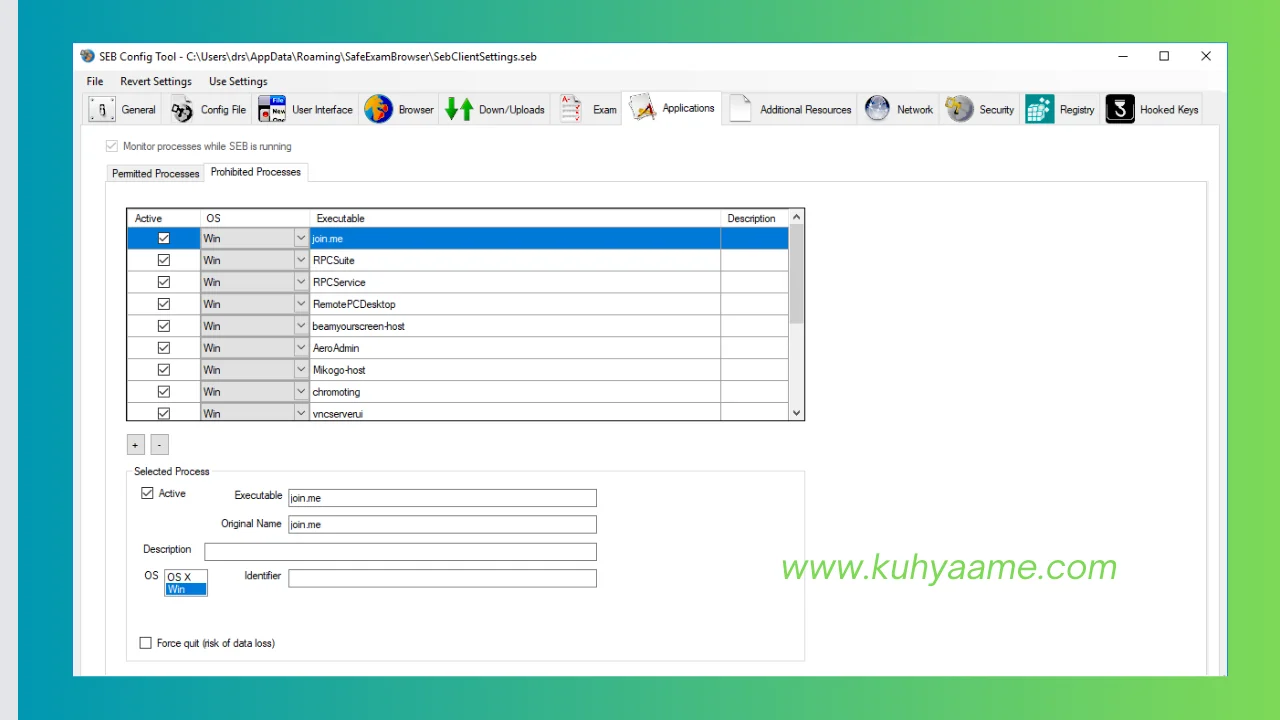
Task: Uncheck Active for RPCService row
Action: 164,282
